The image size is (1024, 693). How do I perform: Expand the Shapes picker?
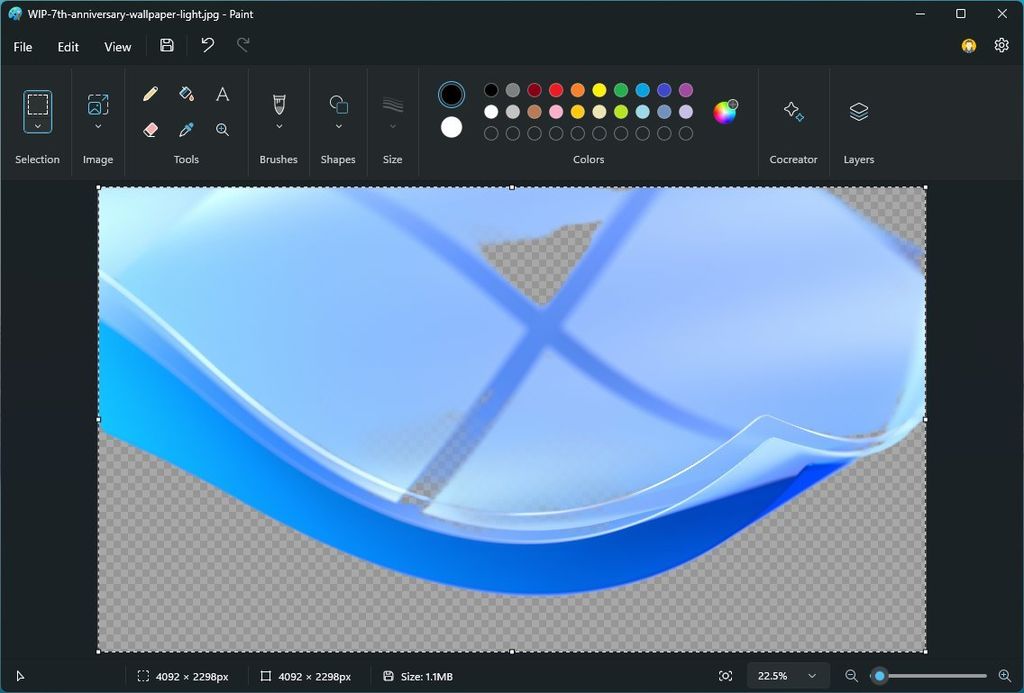point(338,128)
